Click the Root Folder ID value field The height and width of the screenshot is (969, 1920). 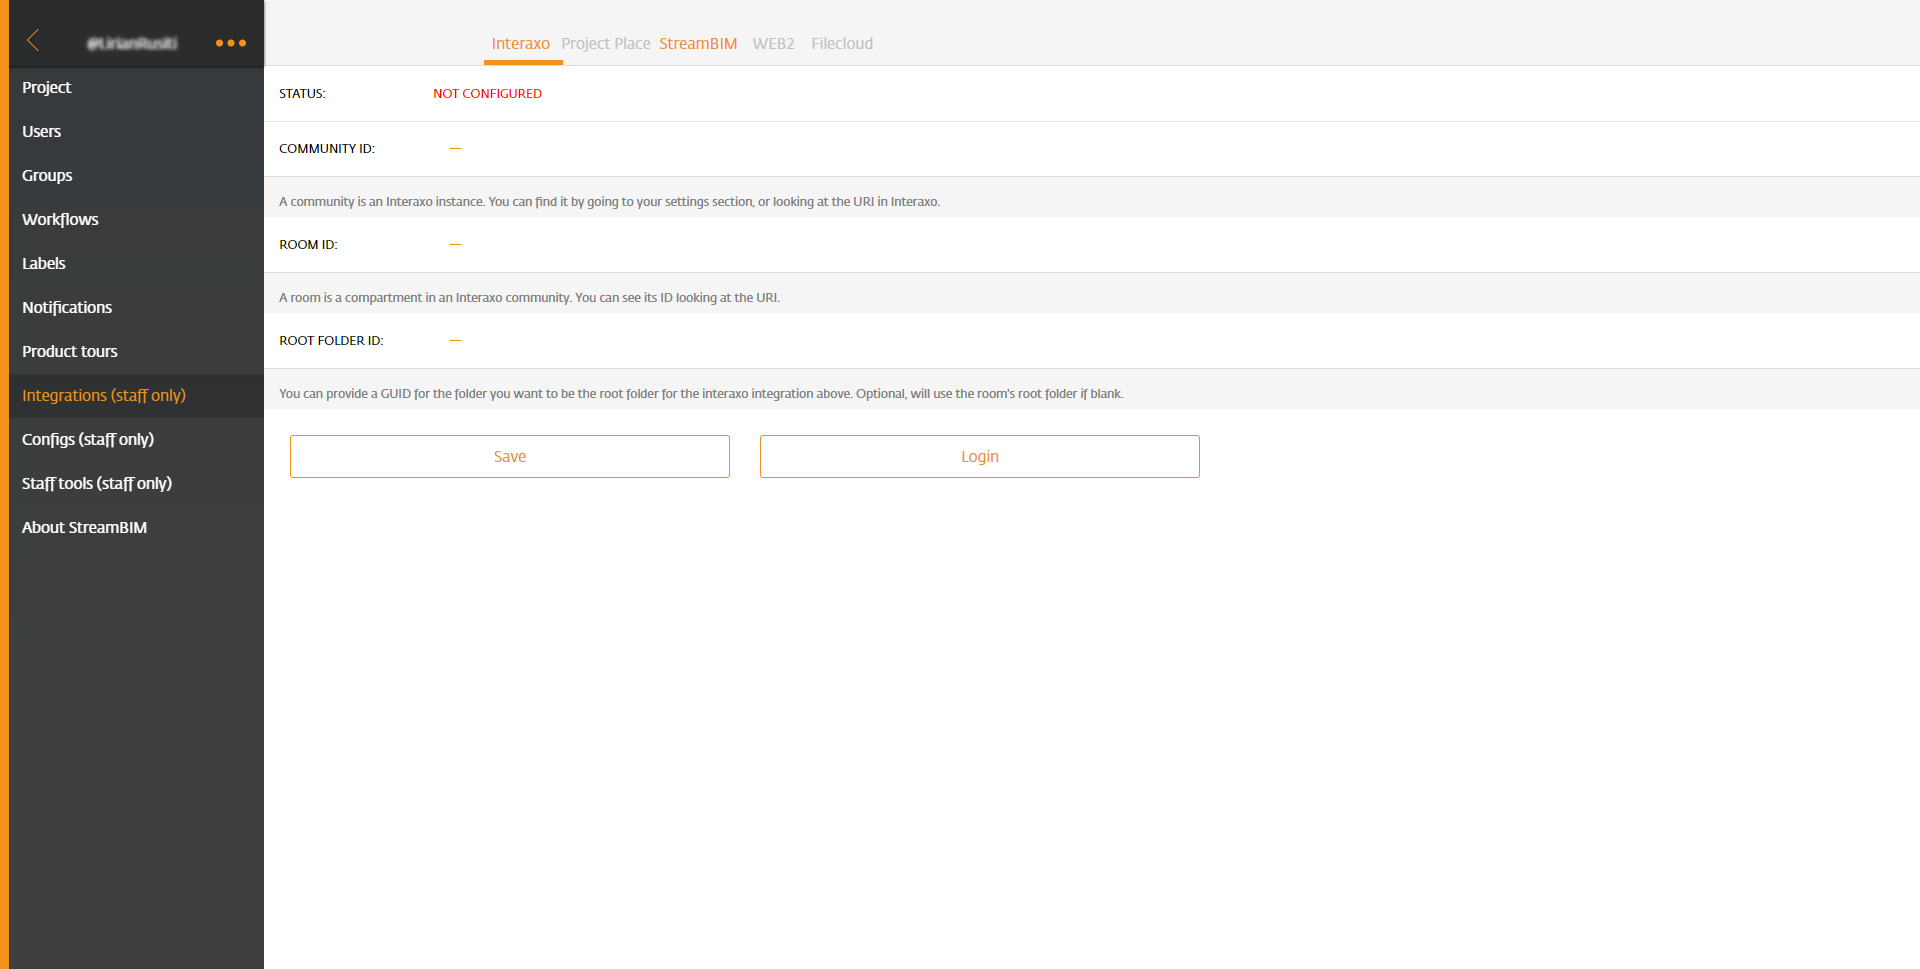click(455, 340)
